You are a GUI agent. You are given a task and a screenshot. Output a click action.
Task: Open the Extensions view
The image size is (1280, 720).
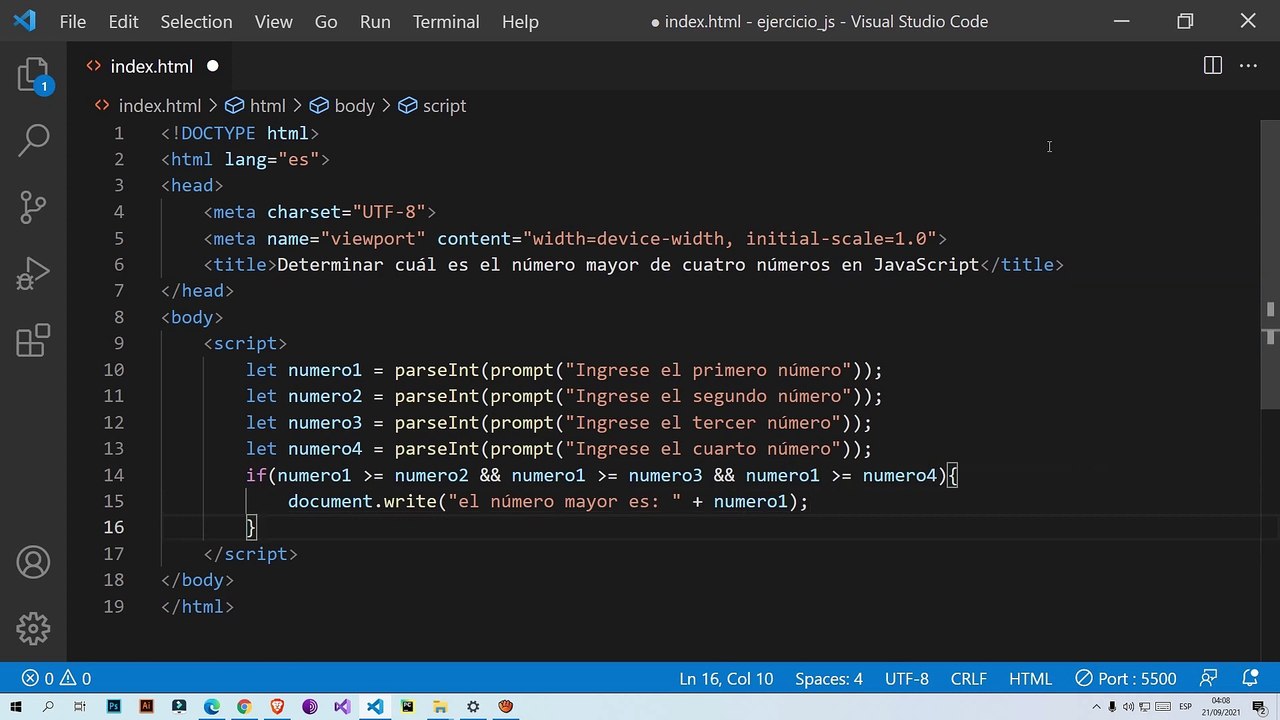[33, 340]
